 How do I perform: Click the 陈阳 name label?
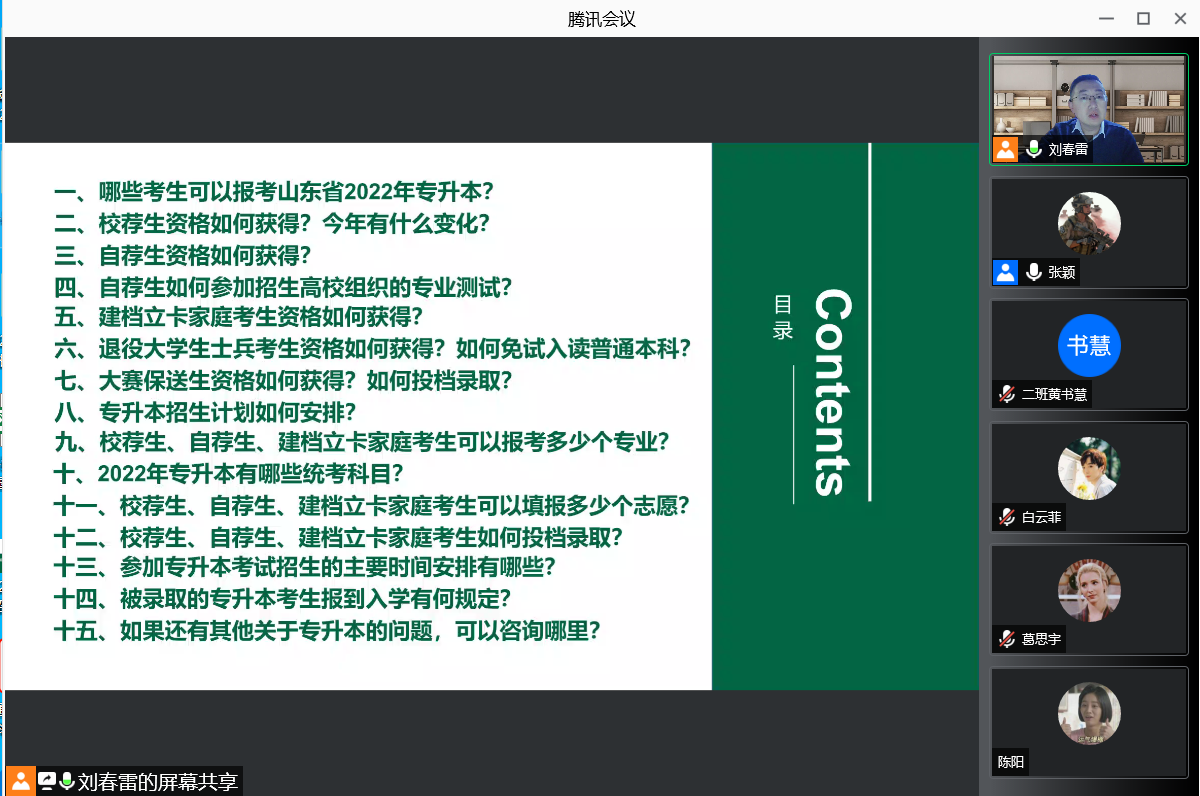point(1011,762)
